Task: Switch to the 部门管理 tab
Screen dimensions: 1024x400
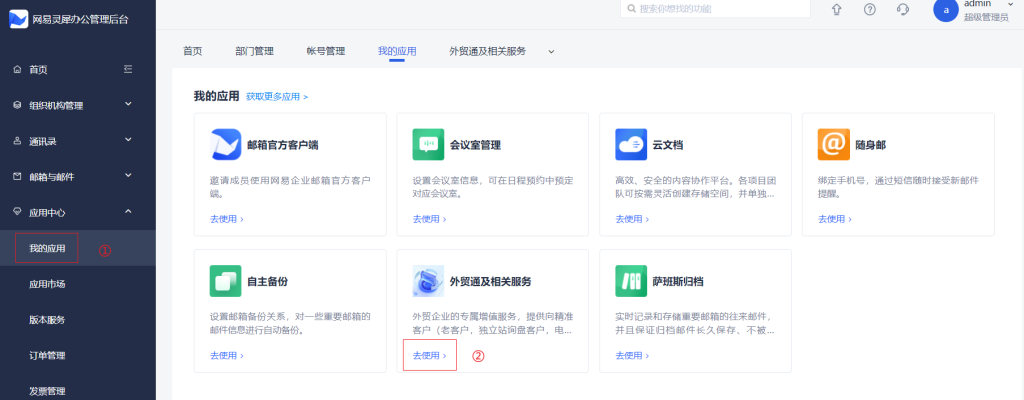Action: [254, 51]
